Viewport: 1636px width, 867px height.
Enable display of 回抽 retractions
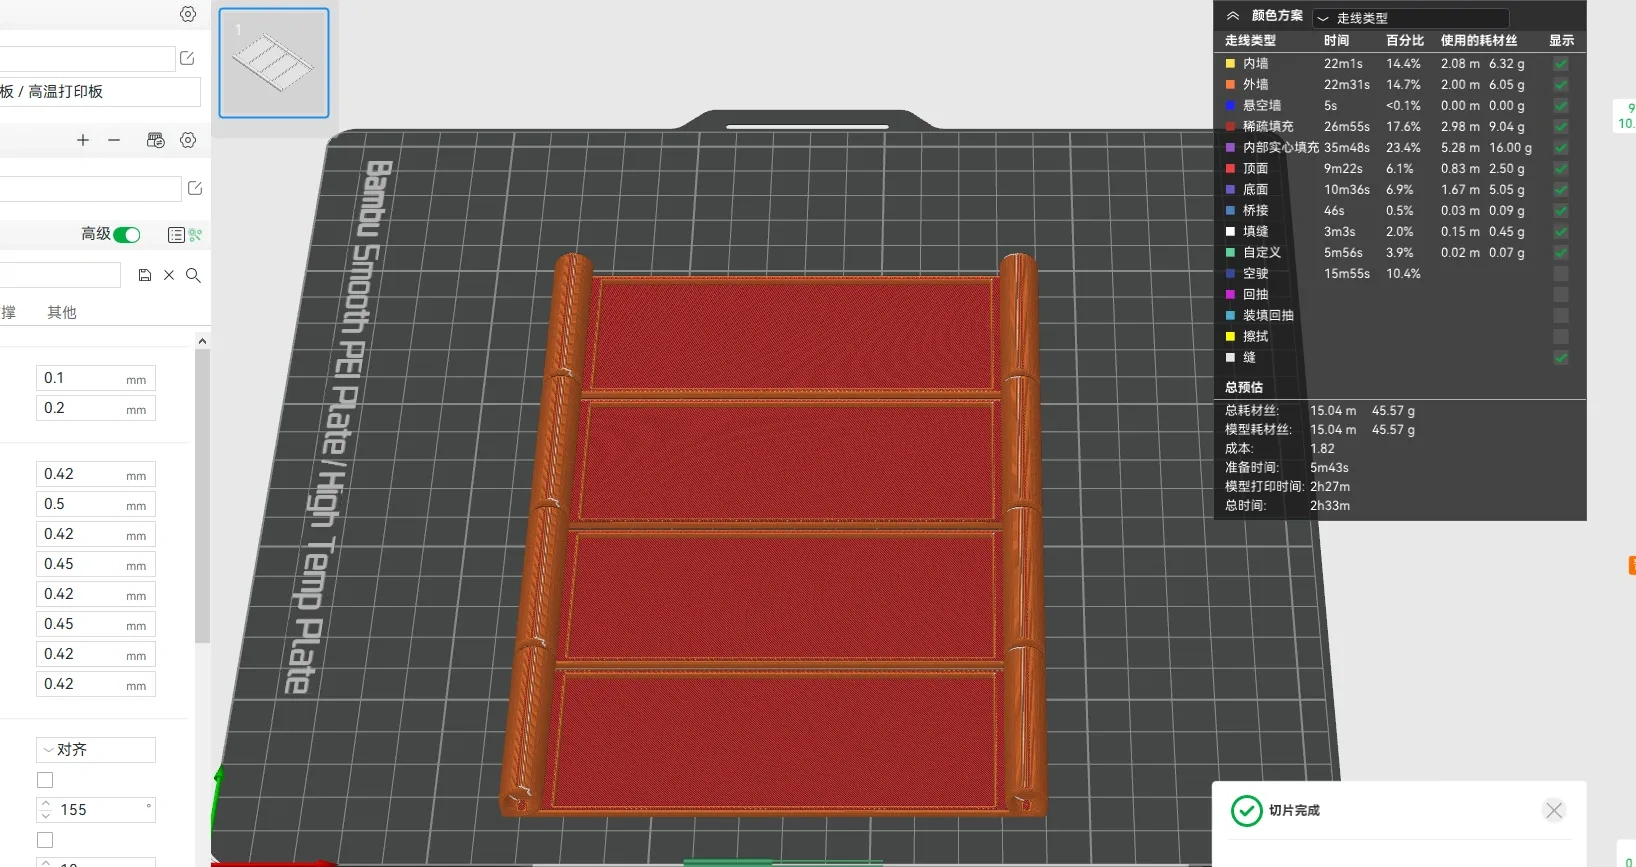click(x=1561, y=295)
